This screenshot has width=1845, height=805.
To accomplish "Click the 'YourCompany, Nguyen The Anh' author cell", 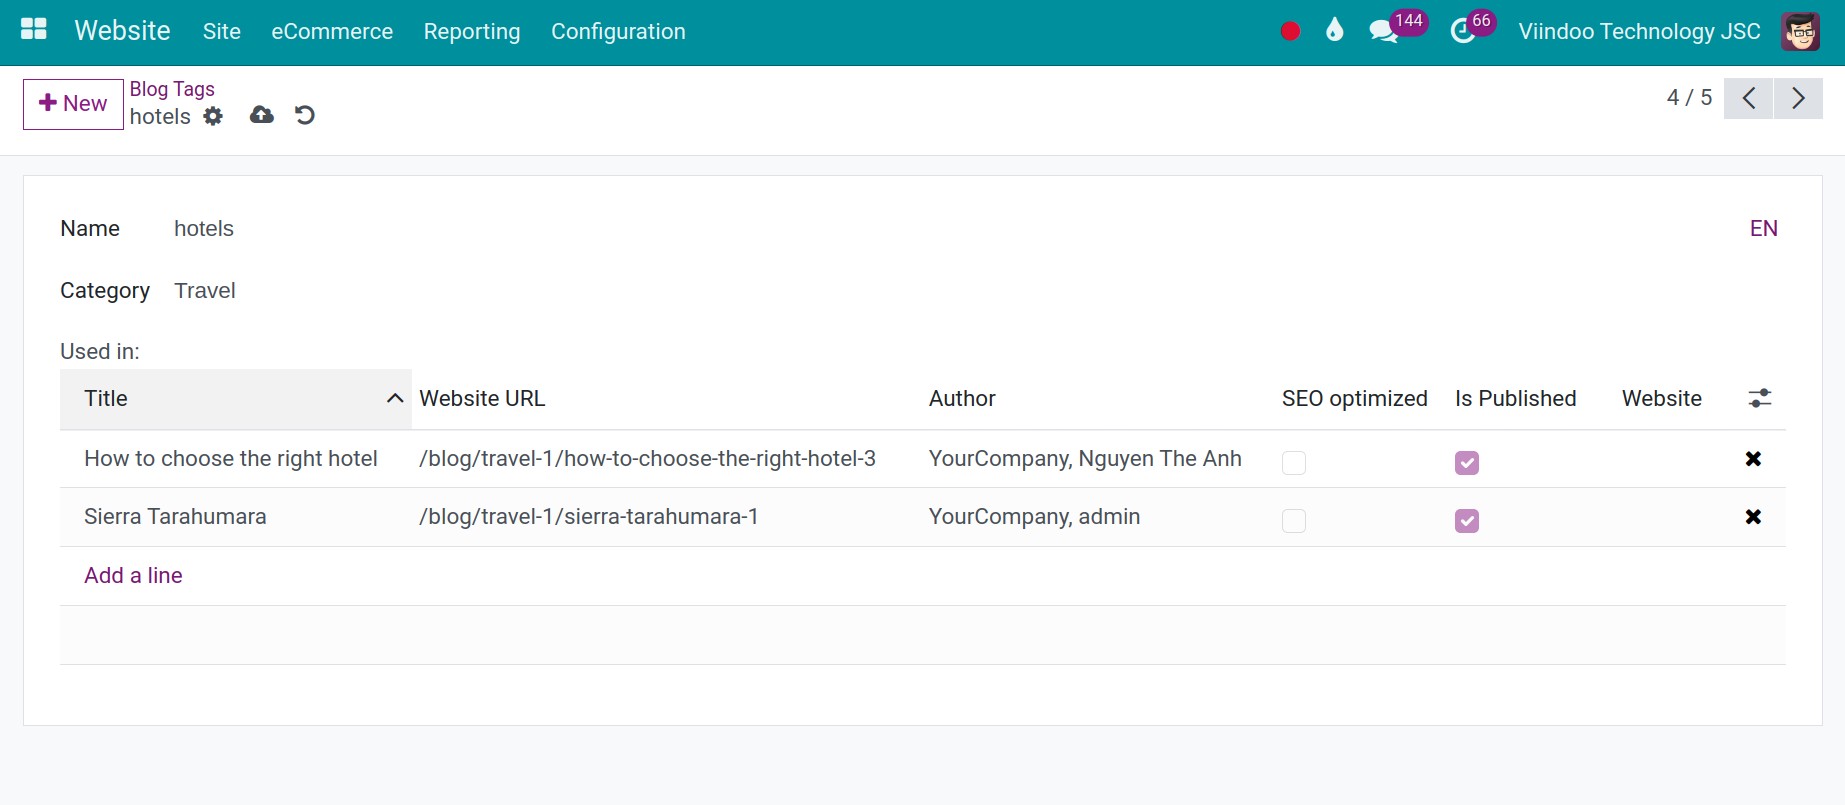I will (1085, 458).
